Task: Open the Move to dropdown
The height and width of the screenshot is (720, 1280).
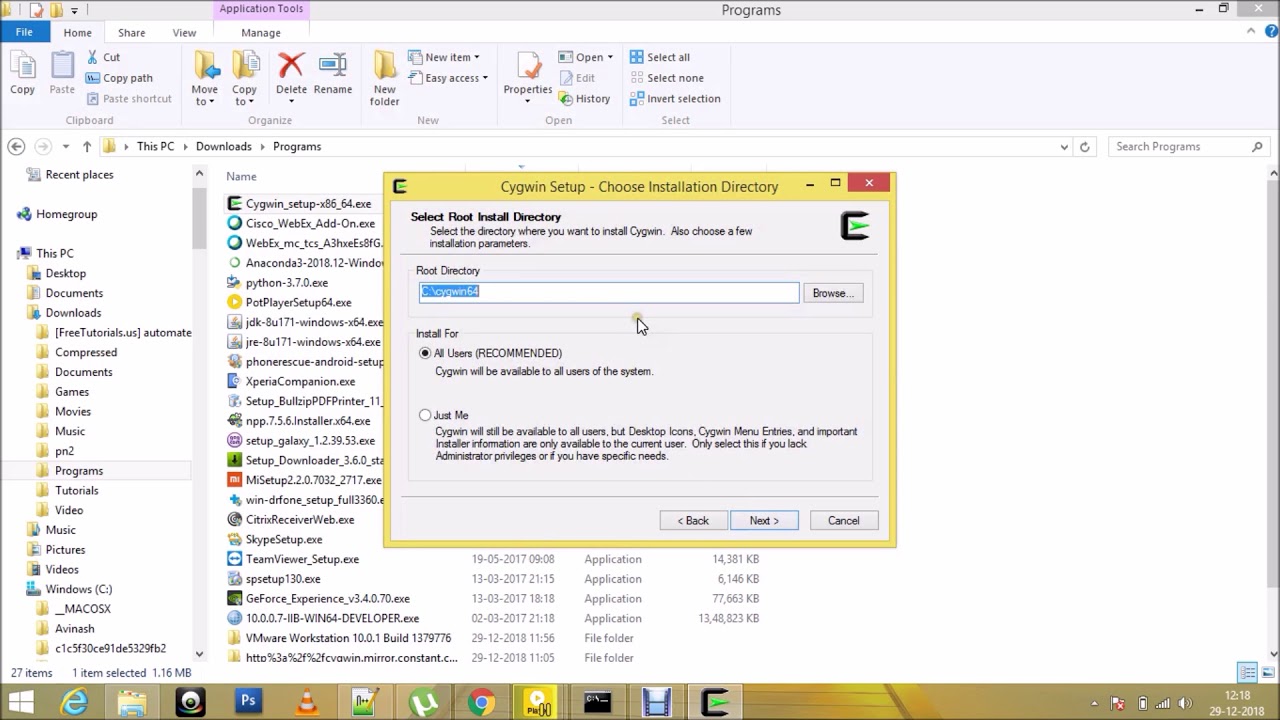Action: [204, 95]
